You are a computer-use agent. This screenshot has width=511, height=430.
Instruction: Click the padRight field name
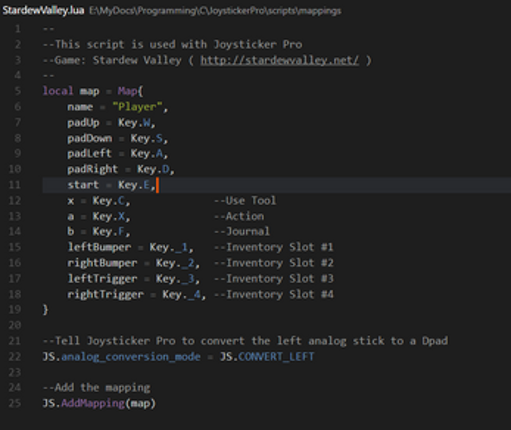[x=93, y=169]
